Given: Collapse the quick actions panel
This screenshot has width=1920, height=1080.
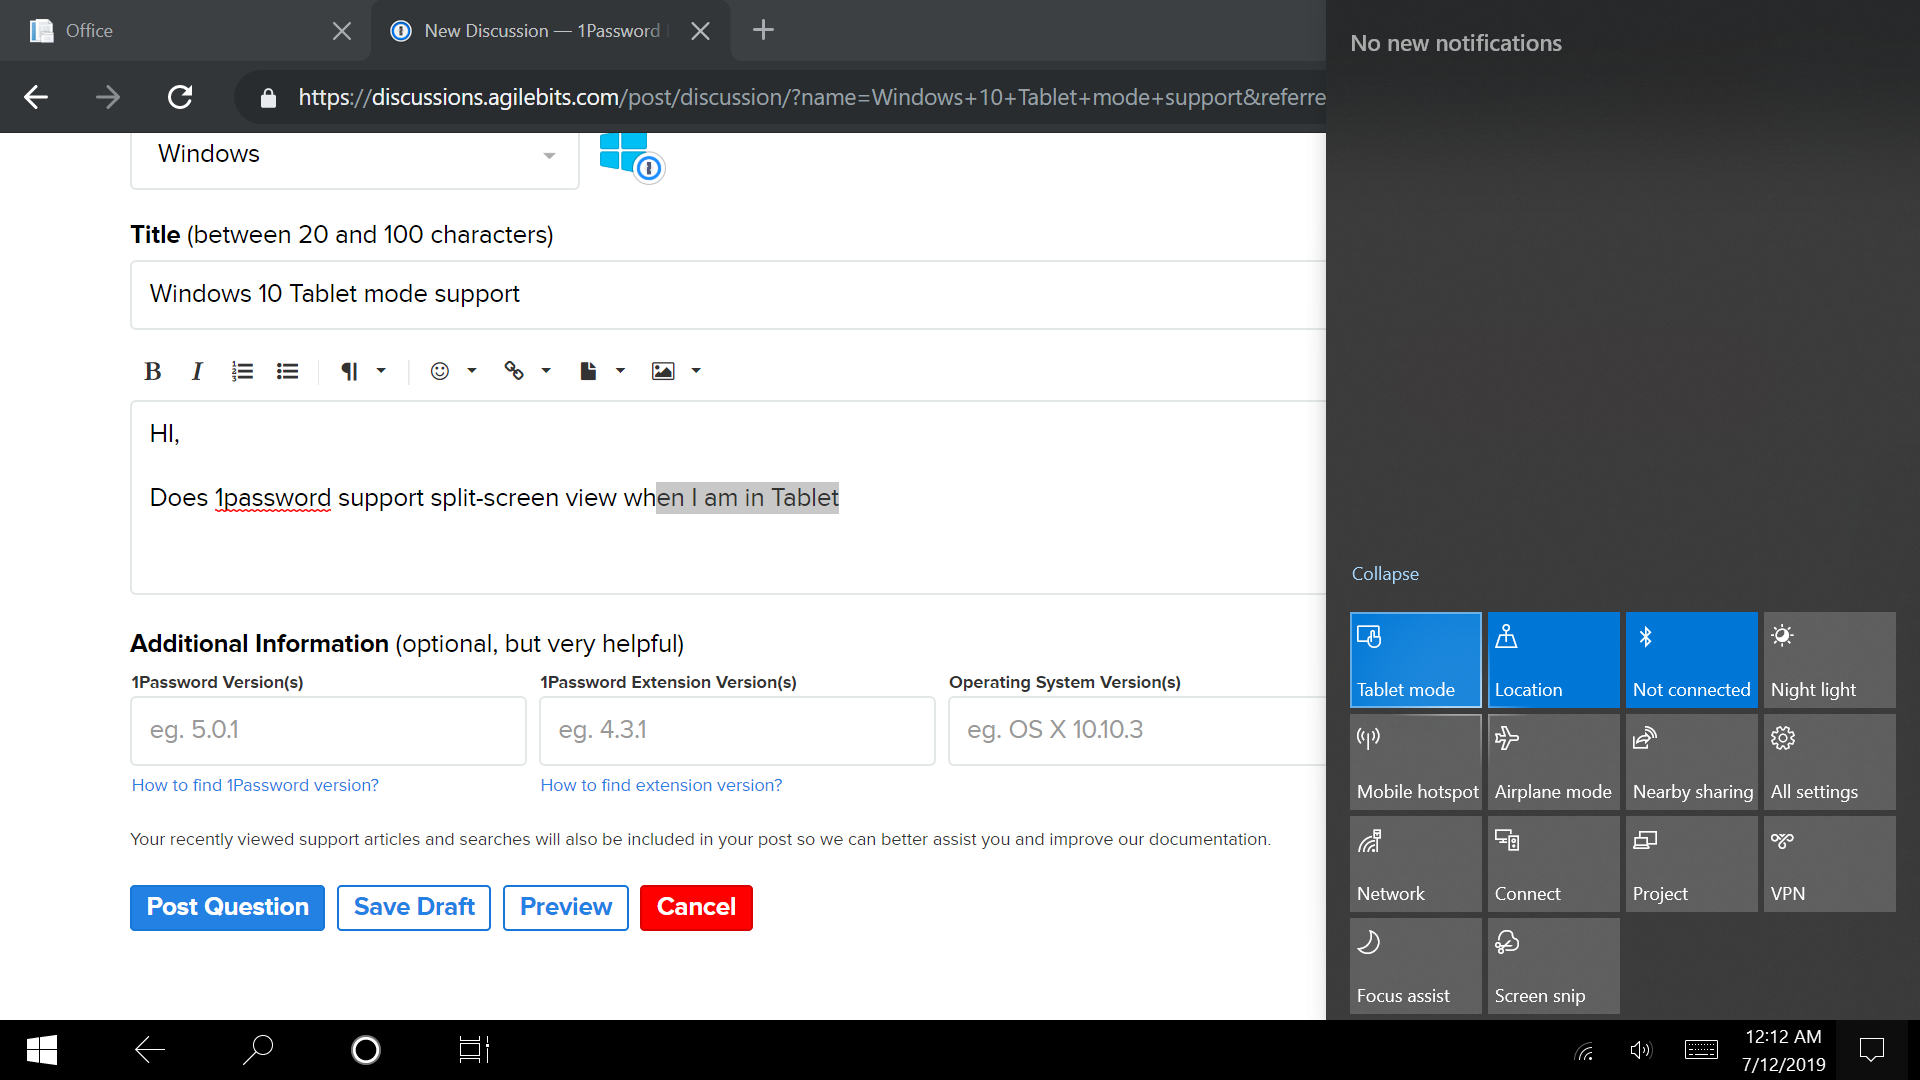Looking at the screenshot, I should pyautogui.click(x=1385, y=574).
